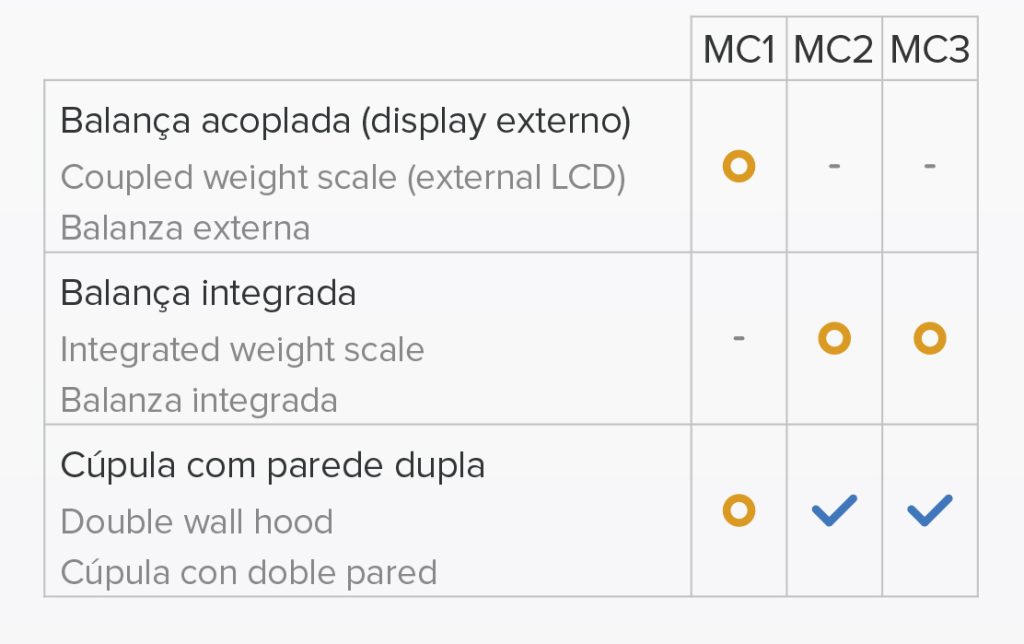
Task: Click the 'Double wall hood' English label
Action: pyautogui.click(x=197, y=522)
